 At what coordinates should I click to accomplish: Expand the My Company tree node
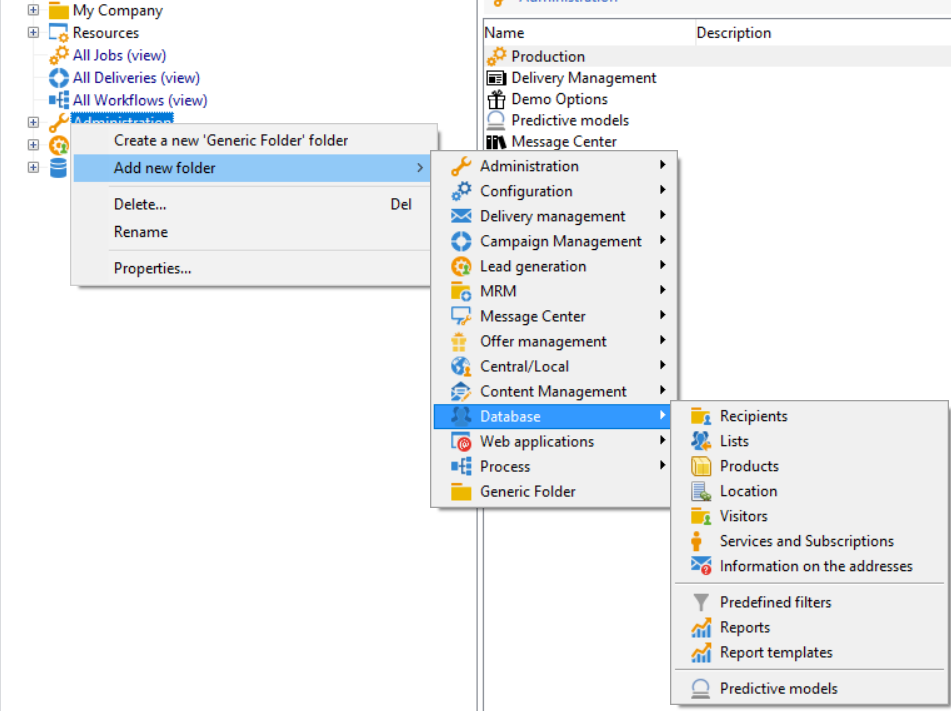pos(33,10)
